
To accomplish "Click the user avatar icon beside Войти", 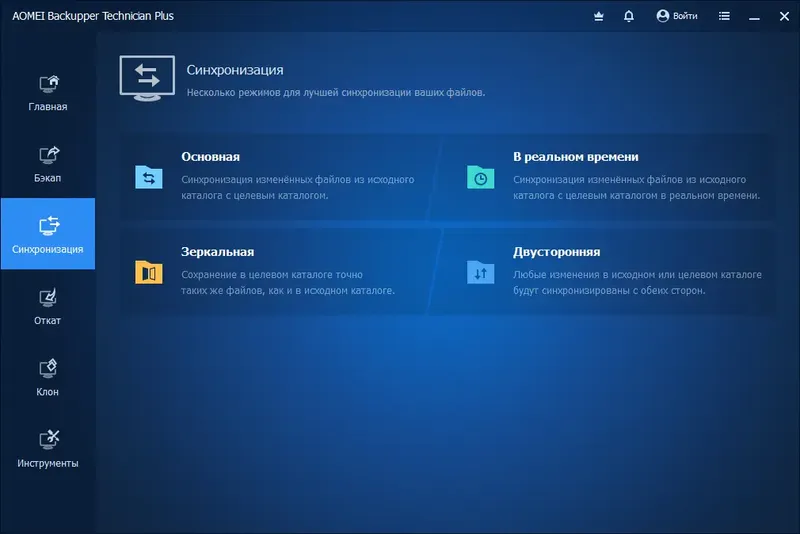I will pos(663,16).
